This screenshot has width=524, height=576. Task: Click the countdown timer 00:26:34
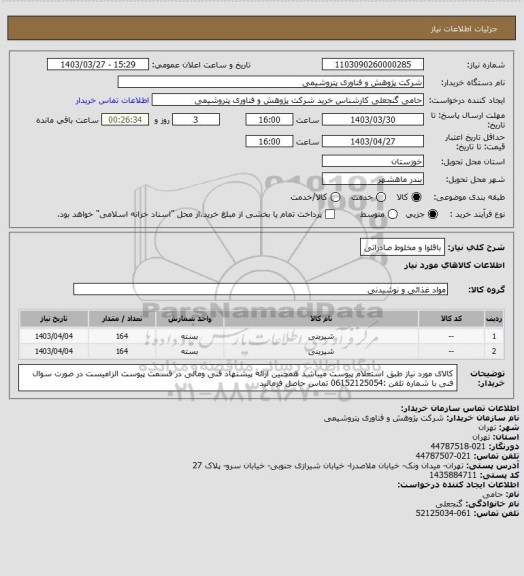125,120
